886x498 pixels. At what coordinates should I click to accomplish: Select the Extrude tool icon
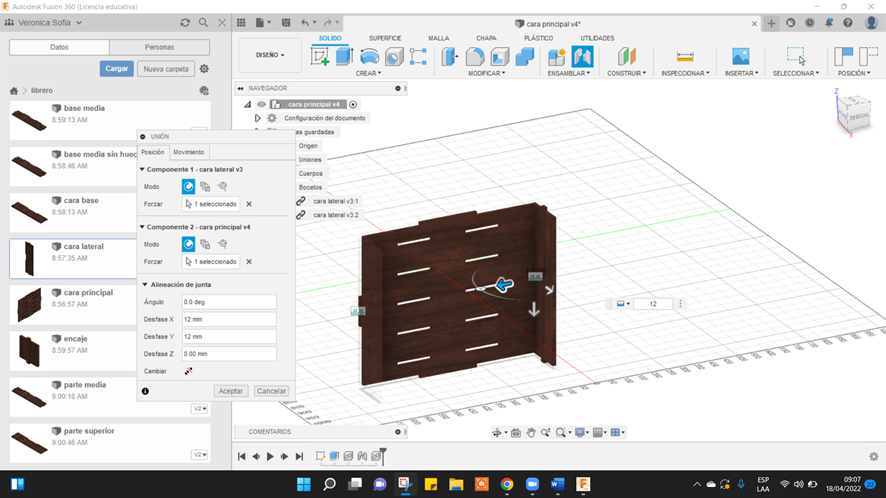(344, 57)
